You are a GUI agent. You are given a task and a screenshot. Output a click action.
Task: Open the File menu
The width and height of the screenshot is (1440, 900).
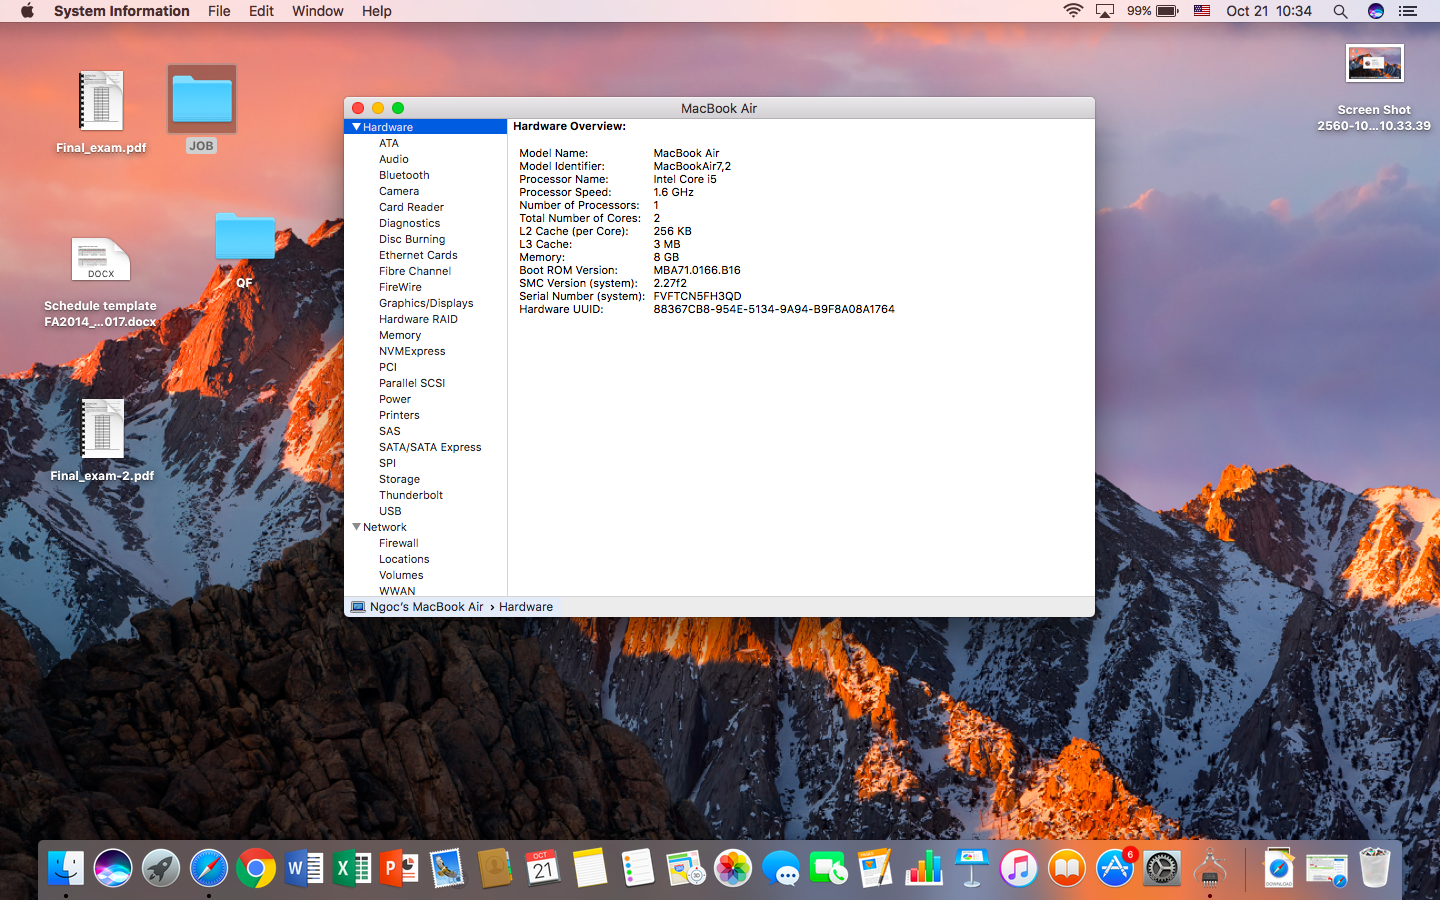click(219, 11)
